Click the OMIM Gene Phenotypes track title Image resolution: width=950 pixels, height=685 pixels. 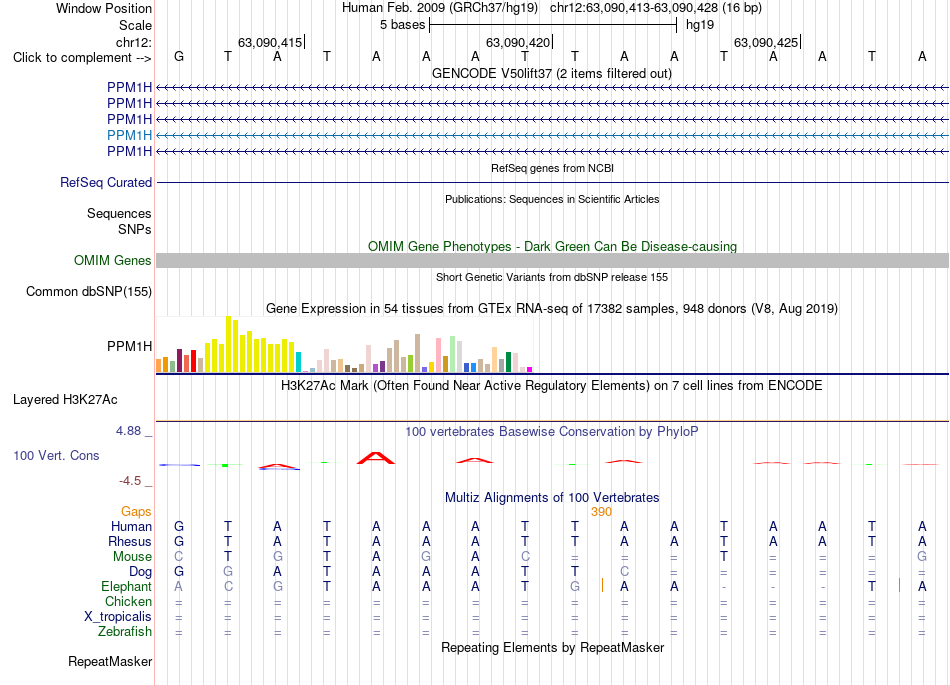pos(552,247)
